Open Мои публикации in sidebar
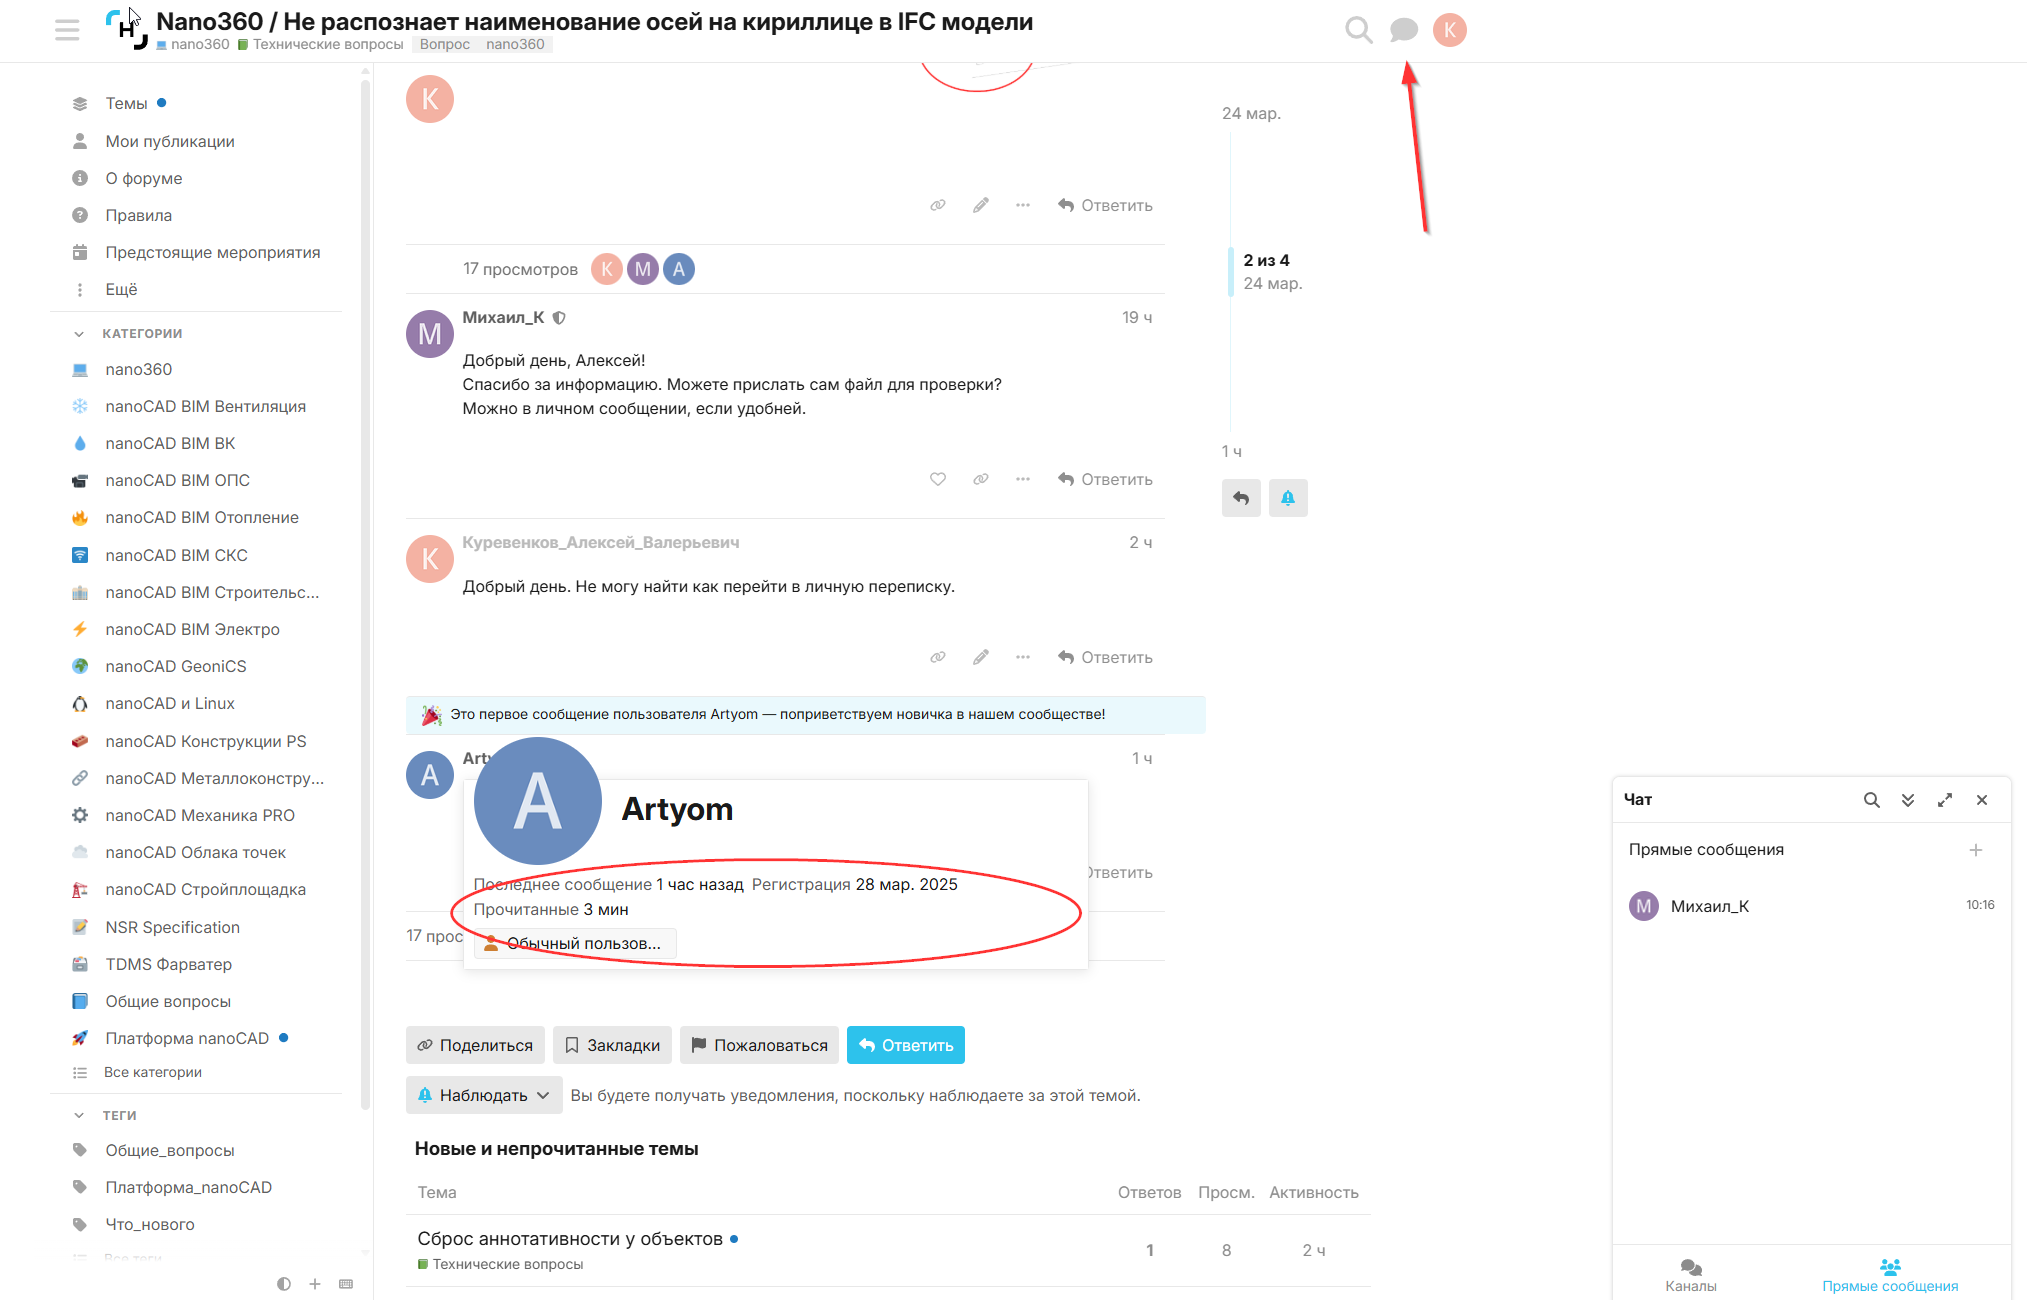This screenshot has width=2027, height=1300. click(170, 141)
